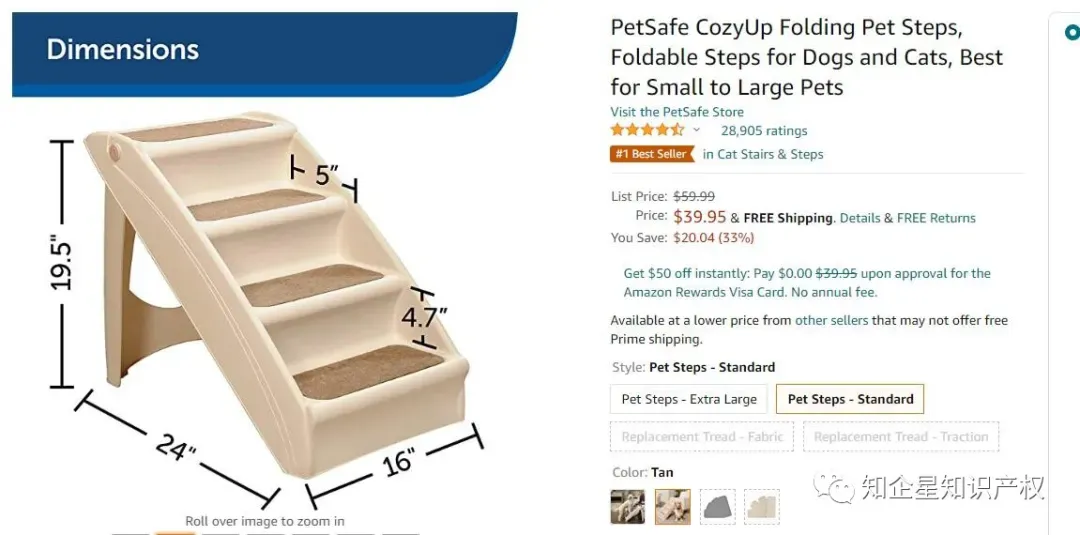Click the star rating icons

[x=647, y=130]
